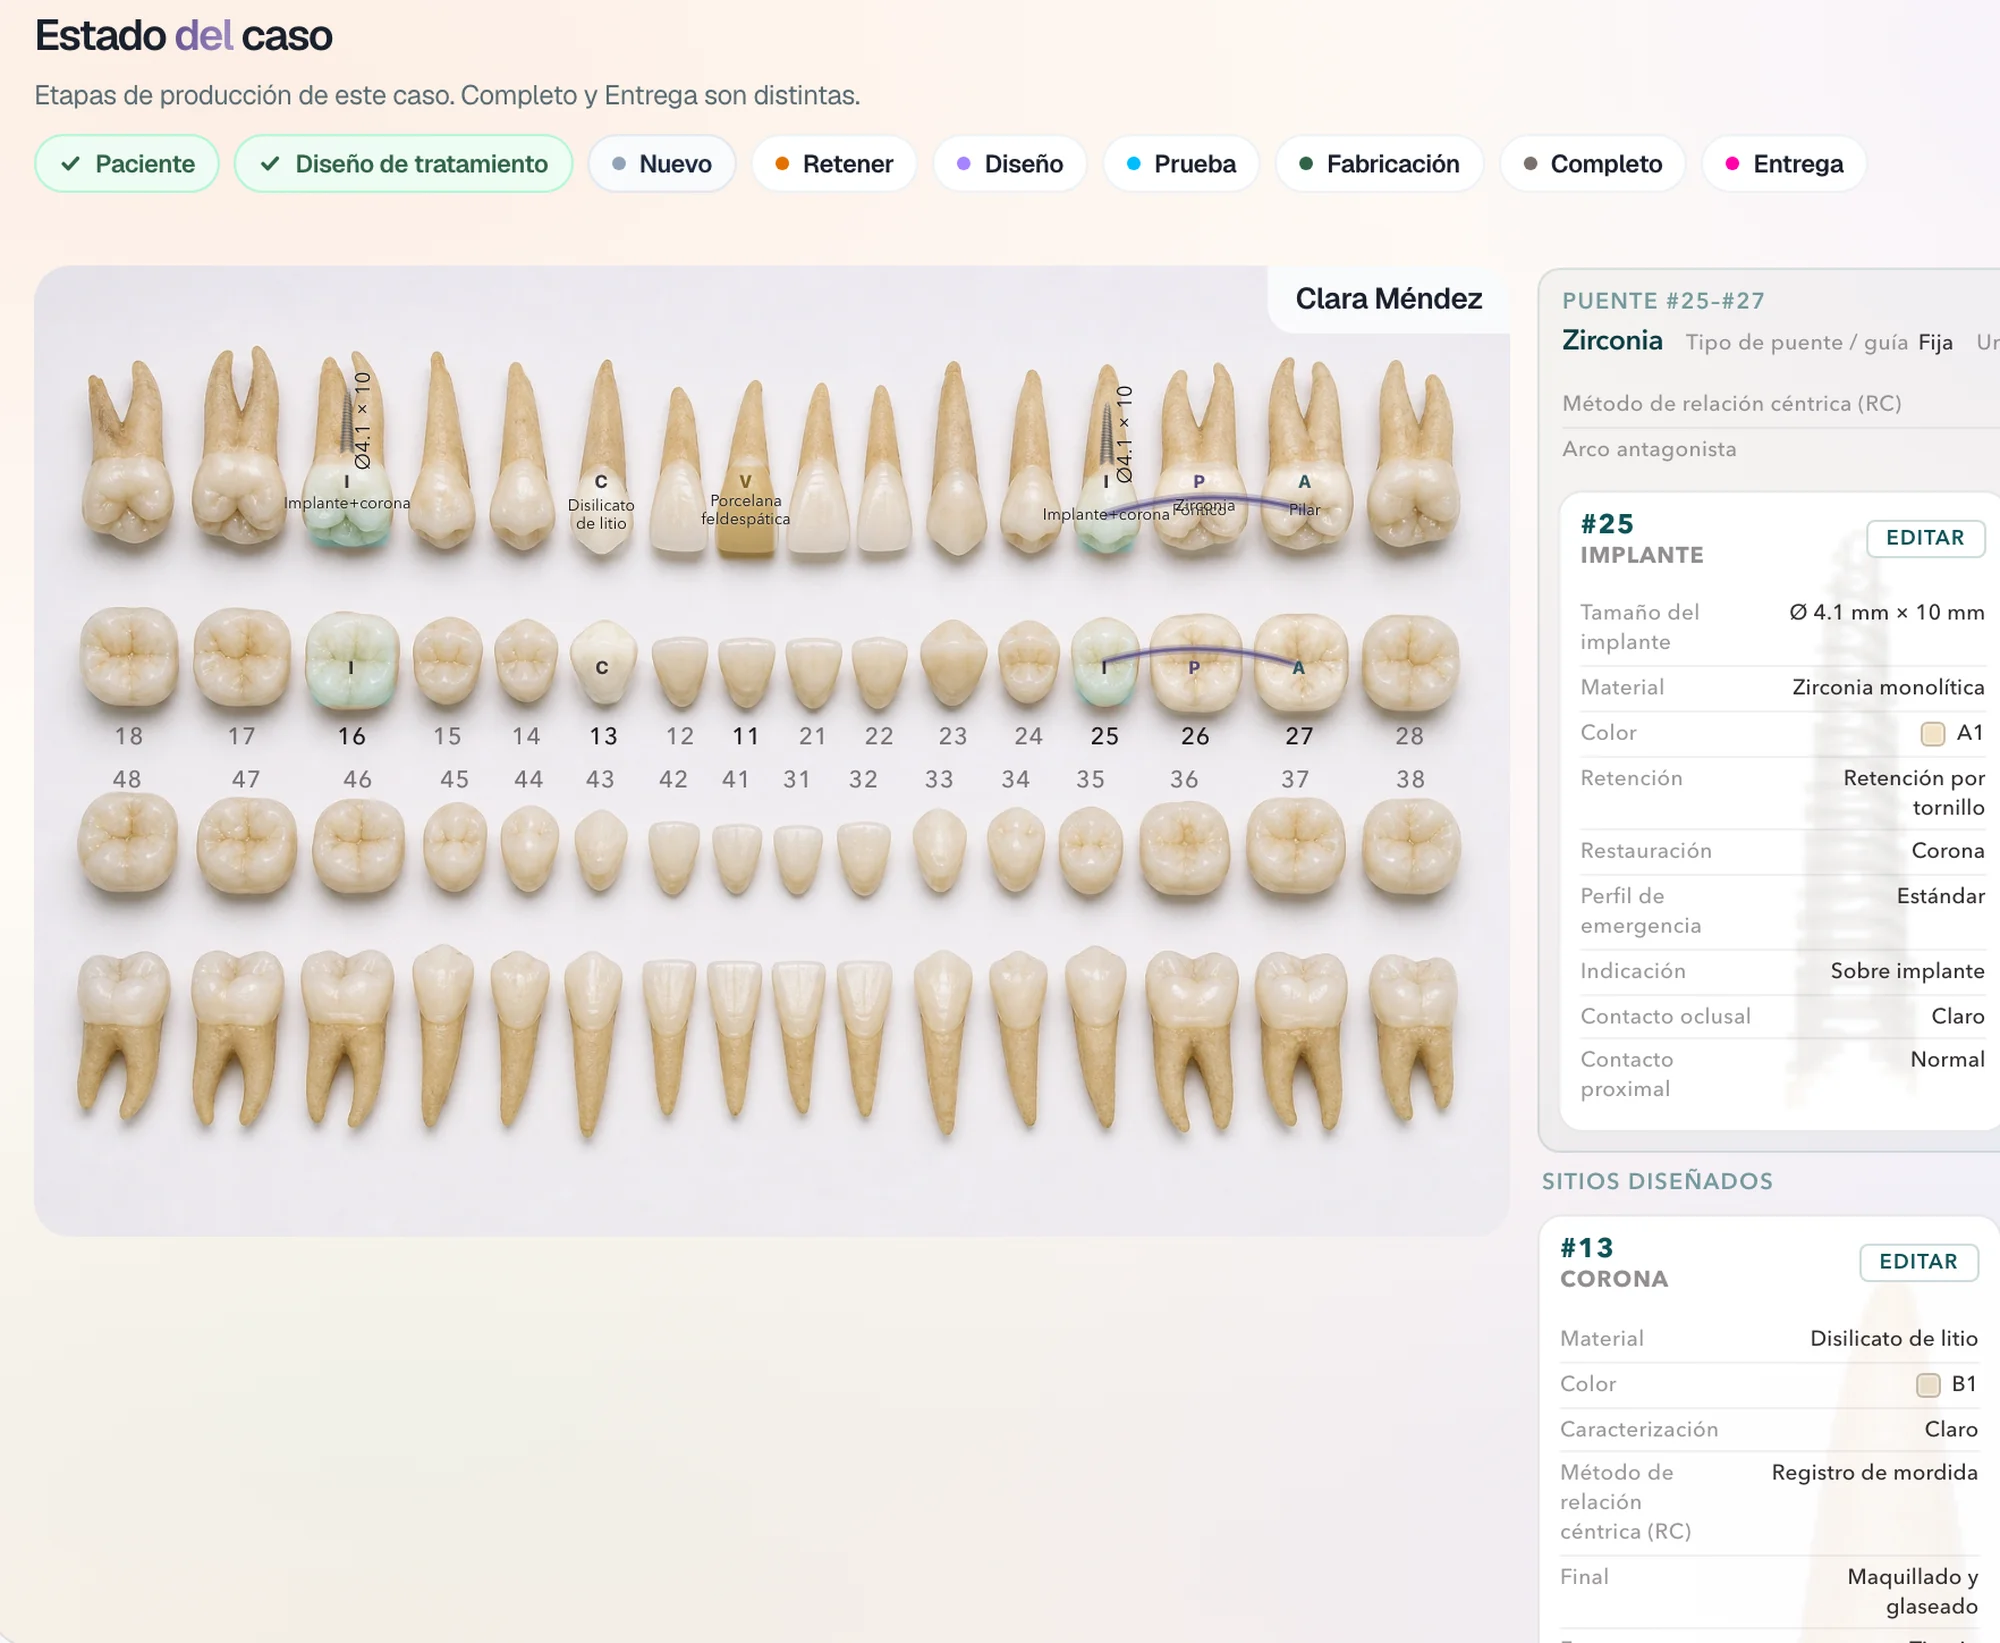Screen dimensions: 2000x1643
Task: Set case status to Nuevo
Action: coord(661,164)
